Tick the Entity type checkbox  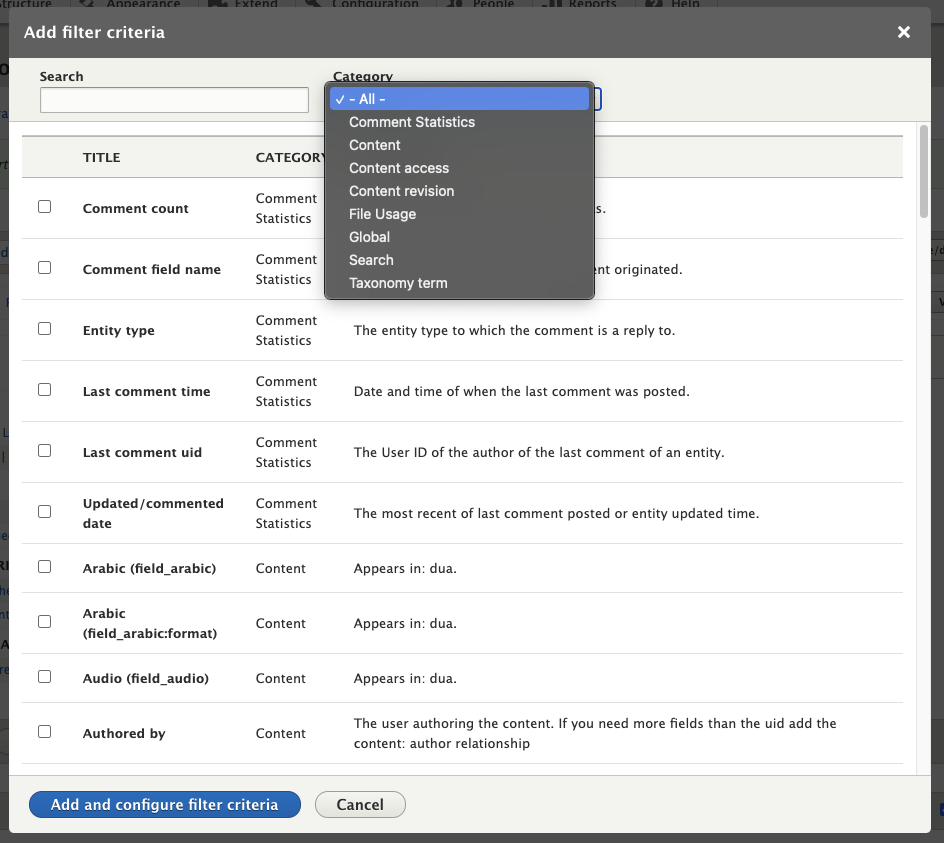pos(45,329)
